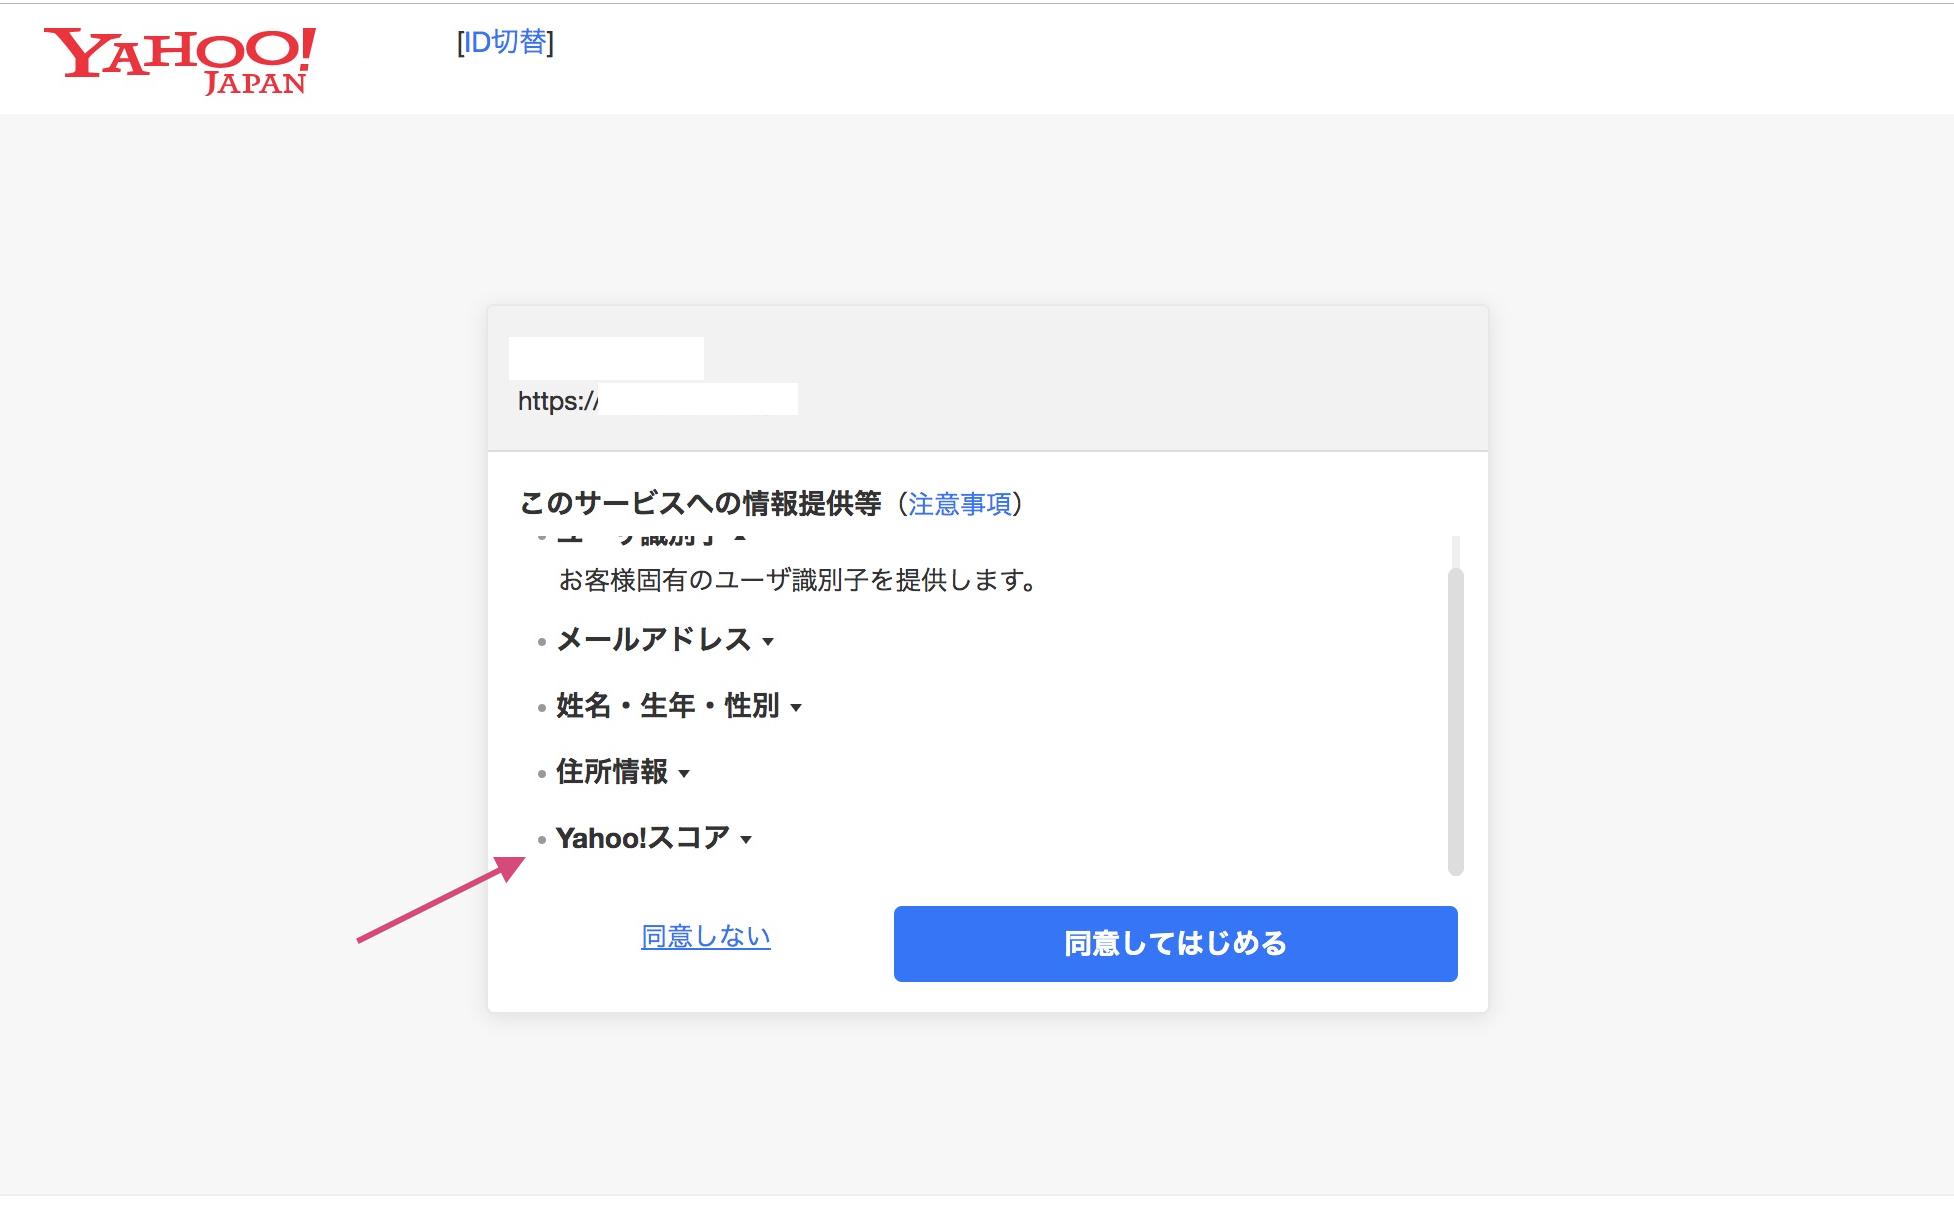Expand the 姓名・生年・性別 item label
The image size is (1954, 1205).
[667, 706]
